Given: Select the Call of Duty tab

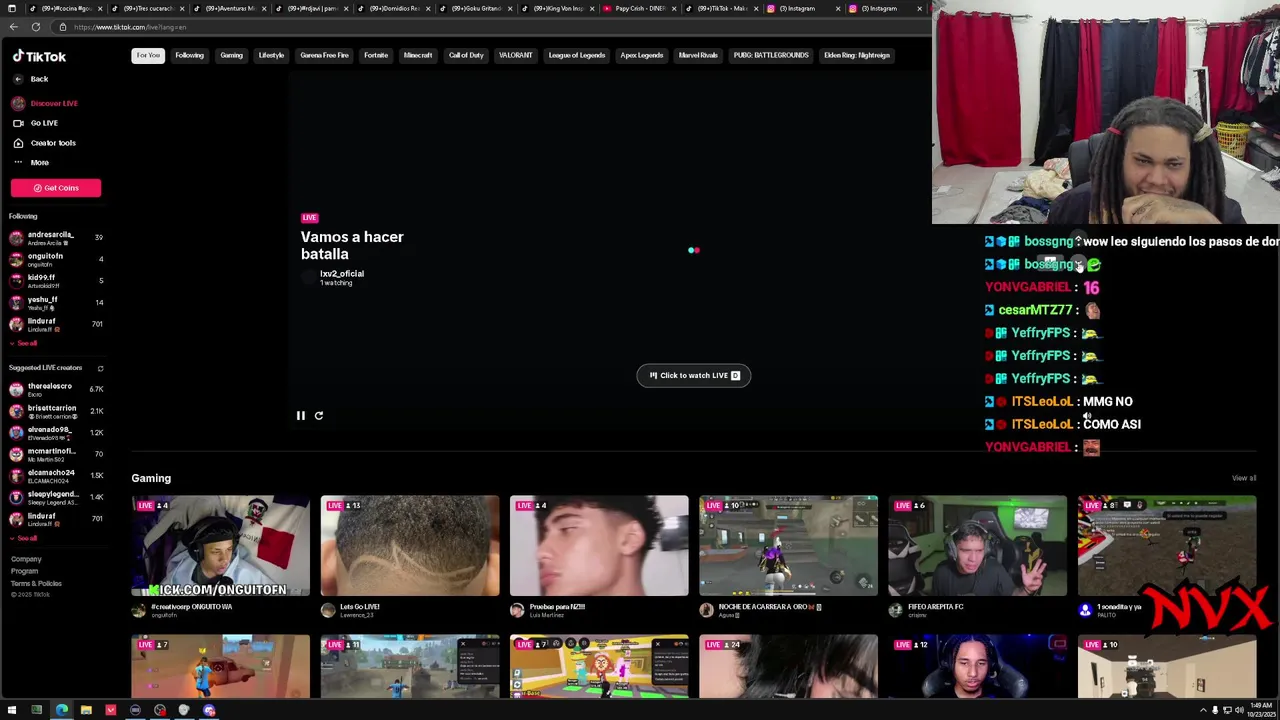Looking at the screenshot, I should coord(466,55).
